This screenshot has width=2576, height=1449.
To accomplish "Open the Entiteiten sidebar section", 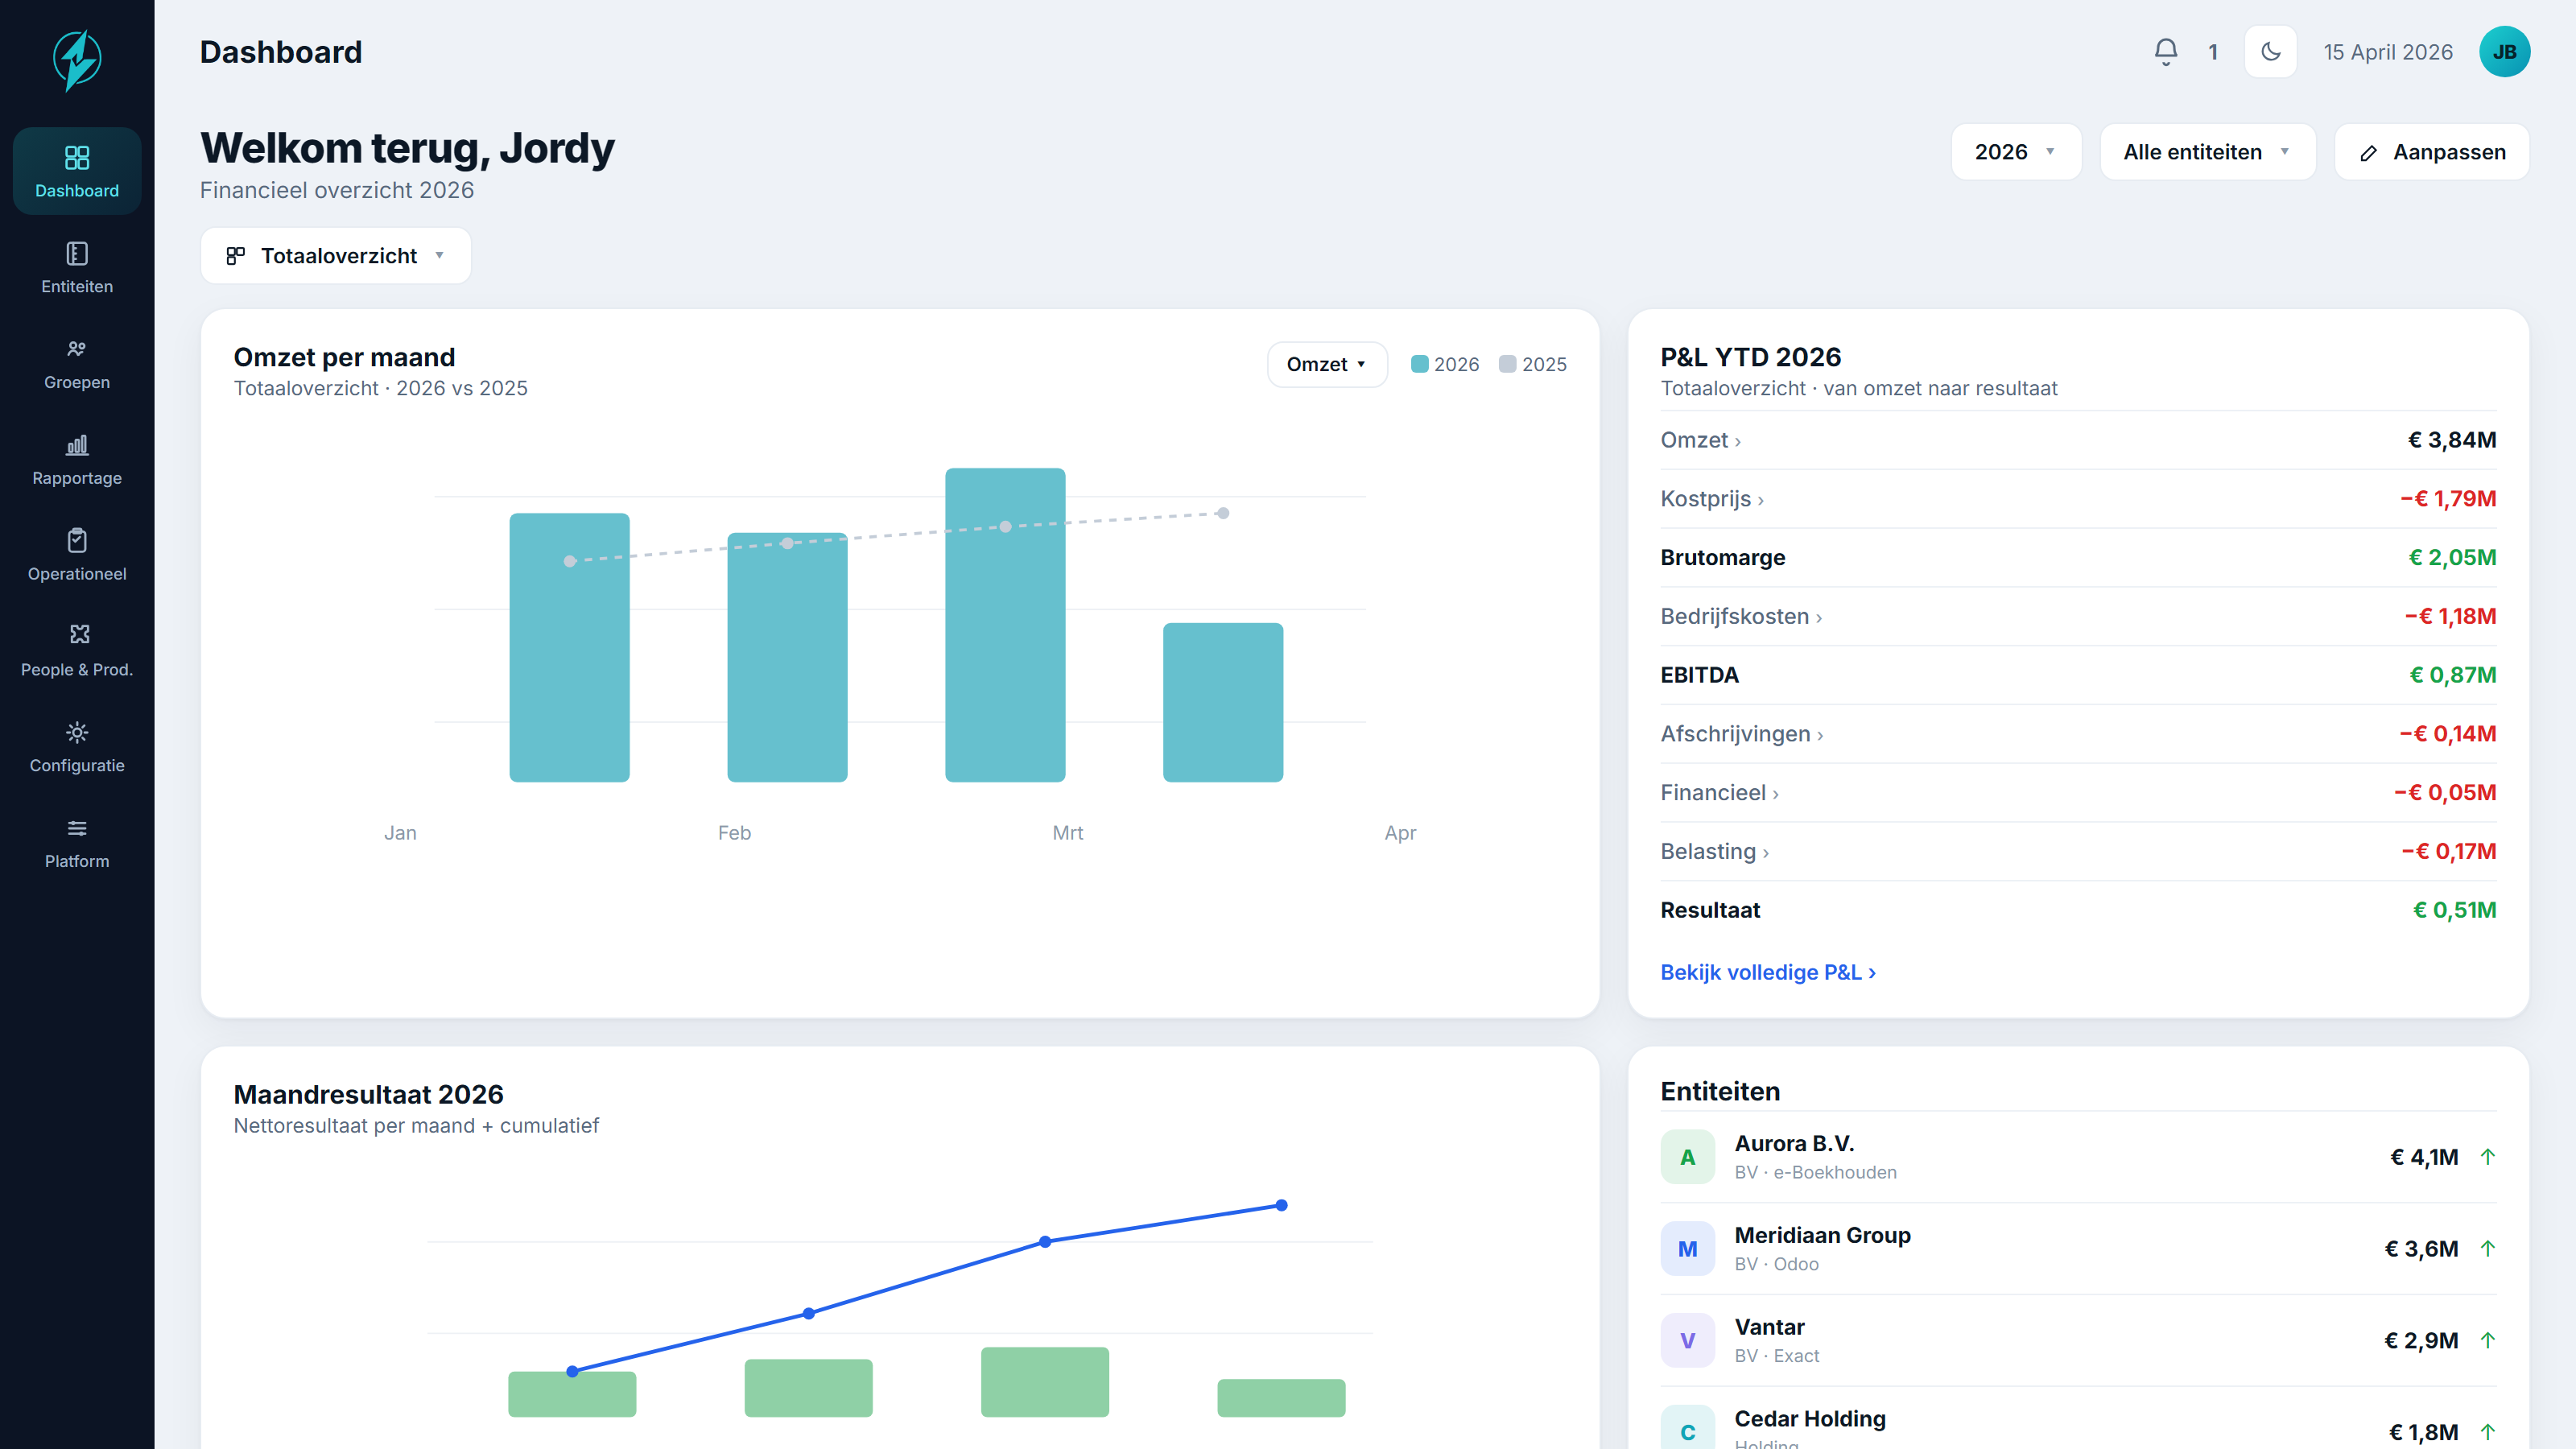I will pyautogui.click(x=77, y=267).
